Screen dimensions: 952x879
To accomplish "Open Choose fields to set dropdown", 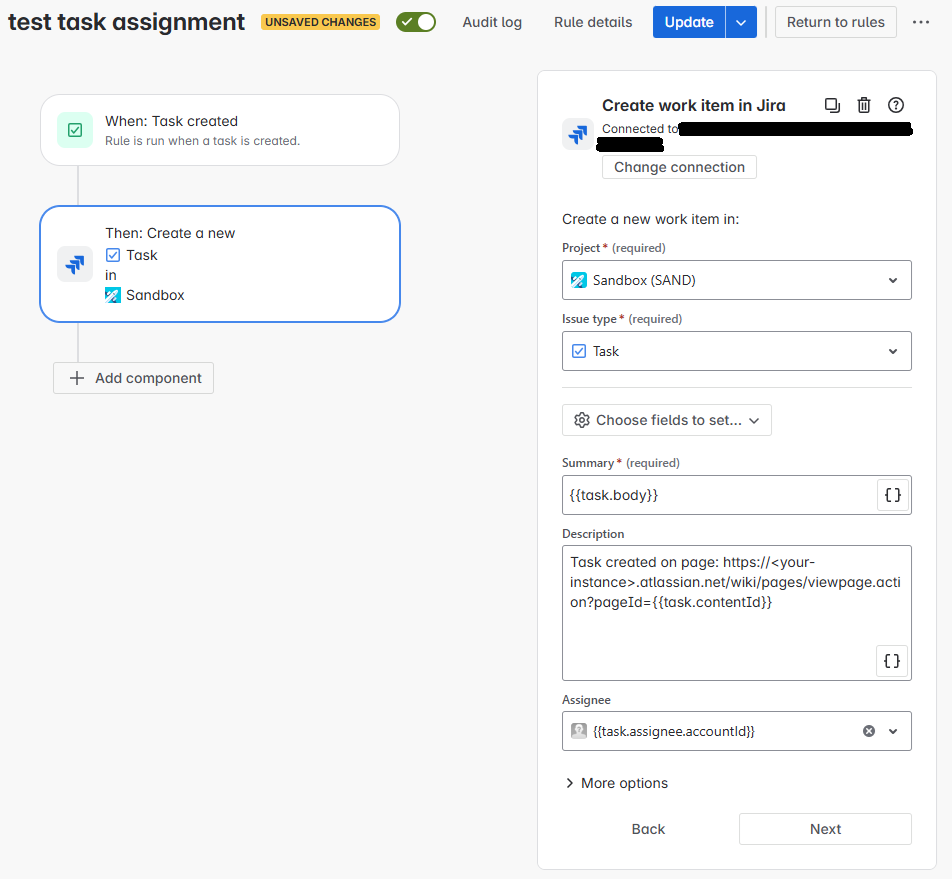I will [x=667, y=420].
